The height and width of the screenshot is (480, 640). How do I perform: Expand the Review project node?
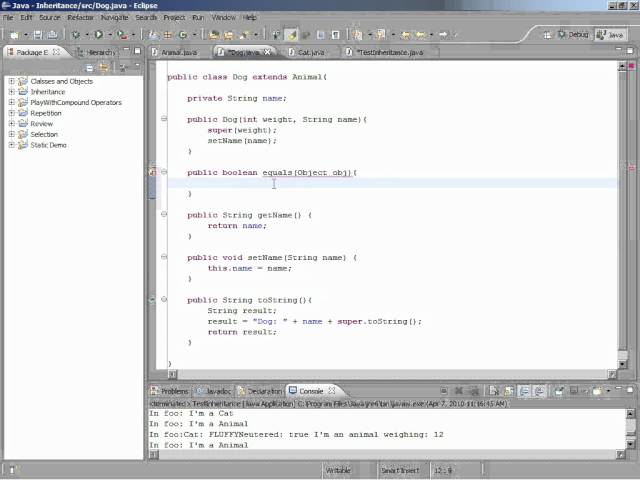tap(11, 124)
